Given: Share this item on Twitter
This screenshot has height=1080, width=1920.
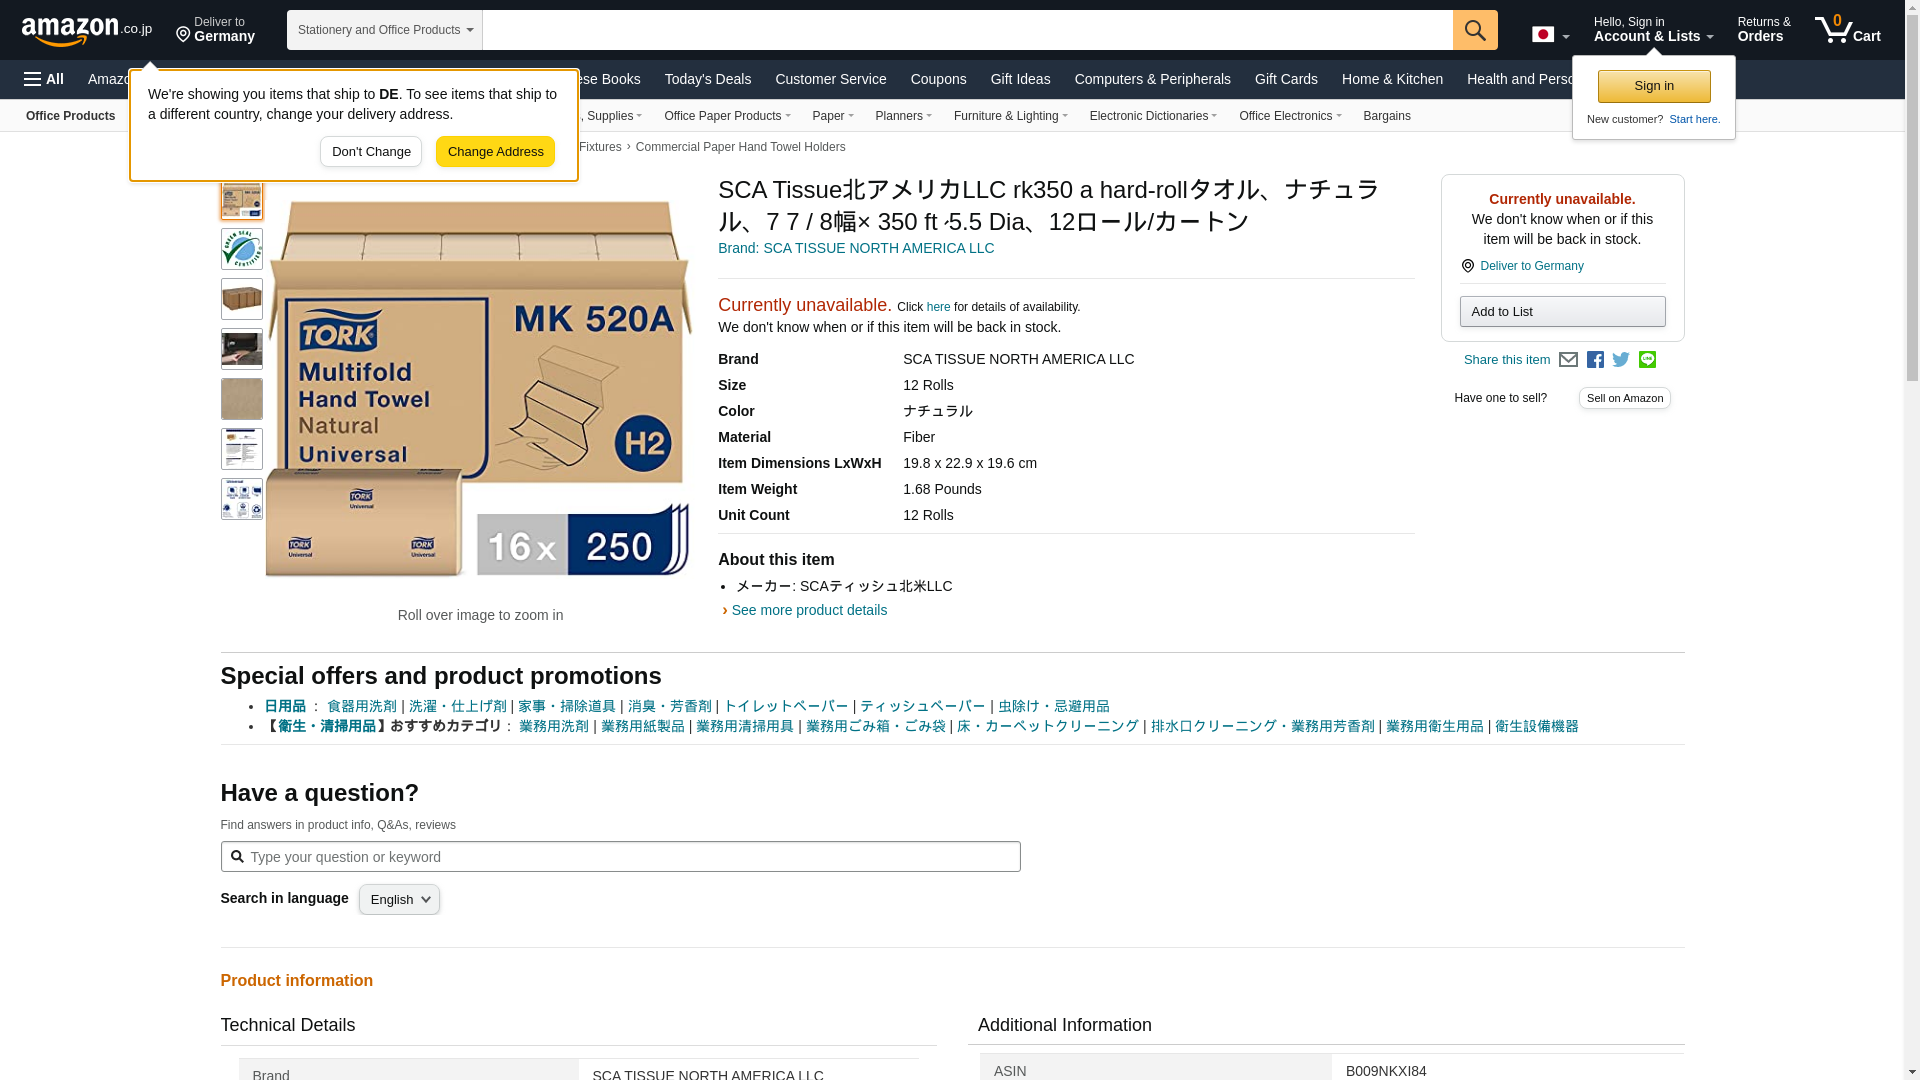Looking at the screenshot, I should [x=1621, y=360].
